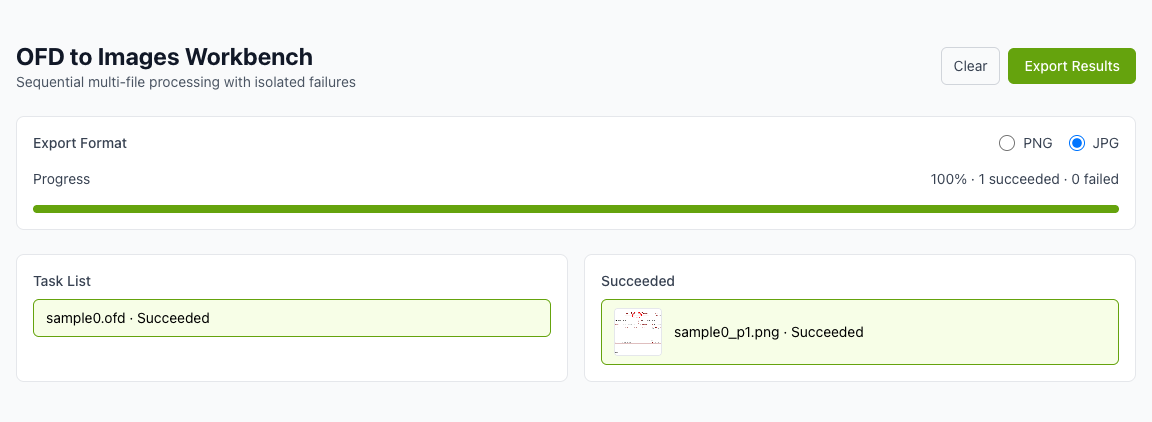This screenshot has height=422, width=1152.
Task: Click the 100% succeeded status text
Action: [1024, 179]
